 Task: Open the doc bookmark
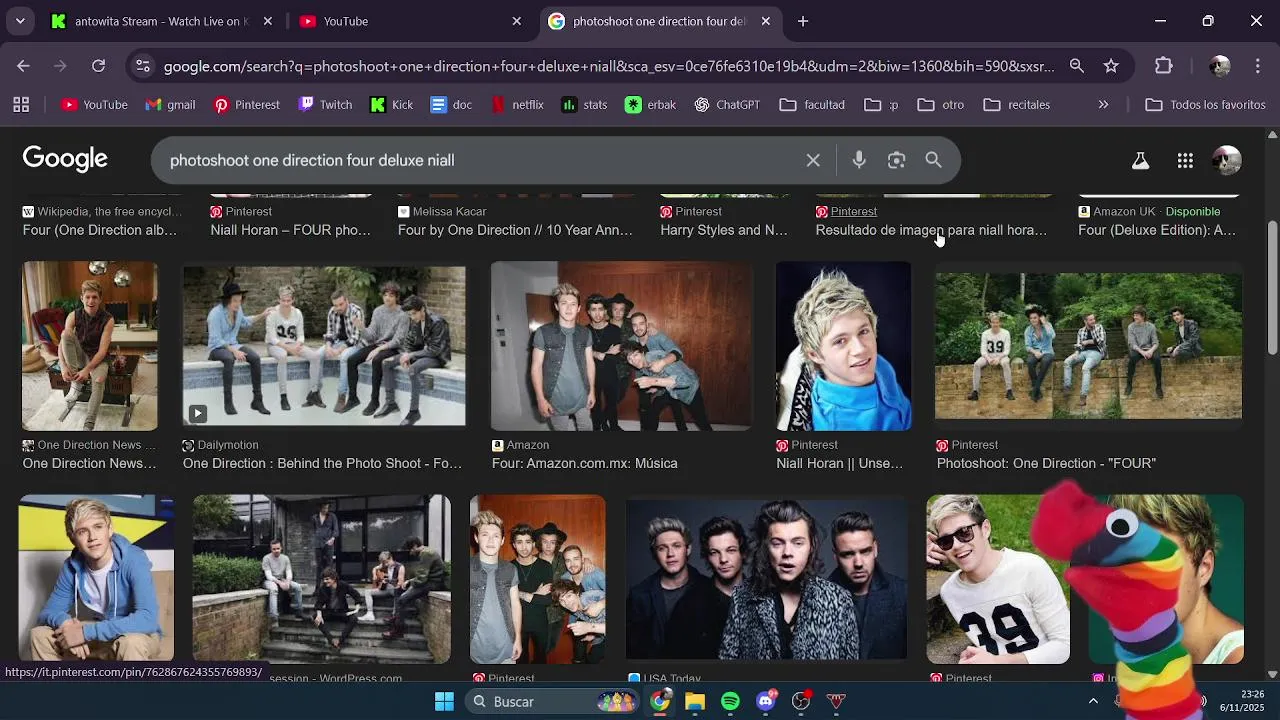click(451, 105)
